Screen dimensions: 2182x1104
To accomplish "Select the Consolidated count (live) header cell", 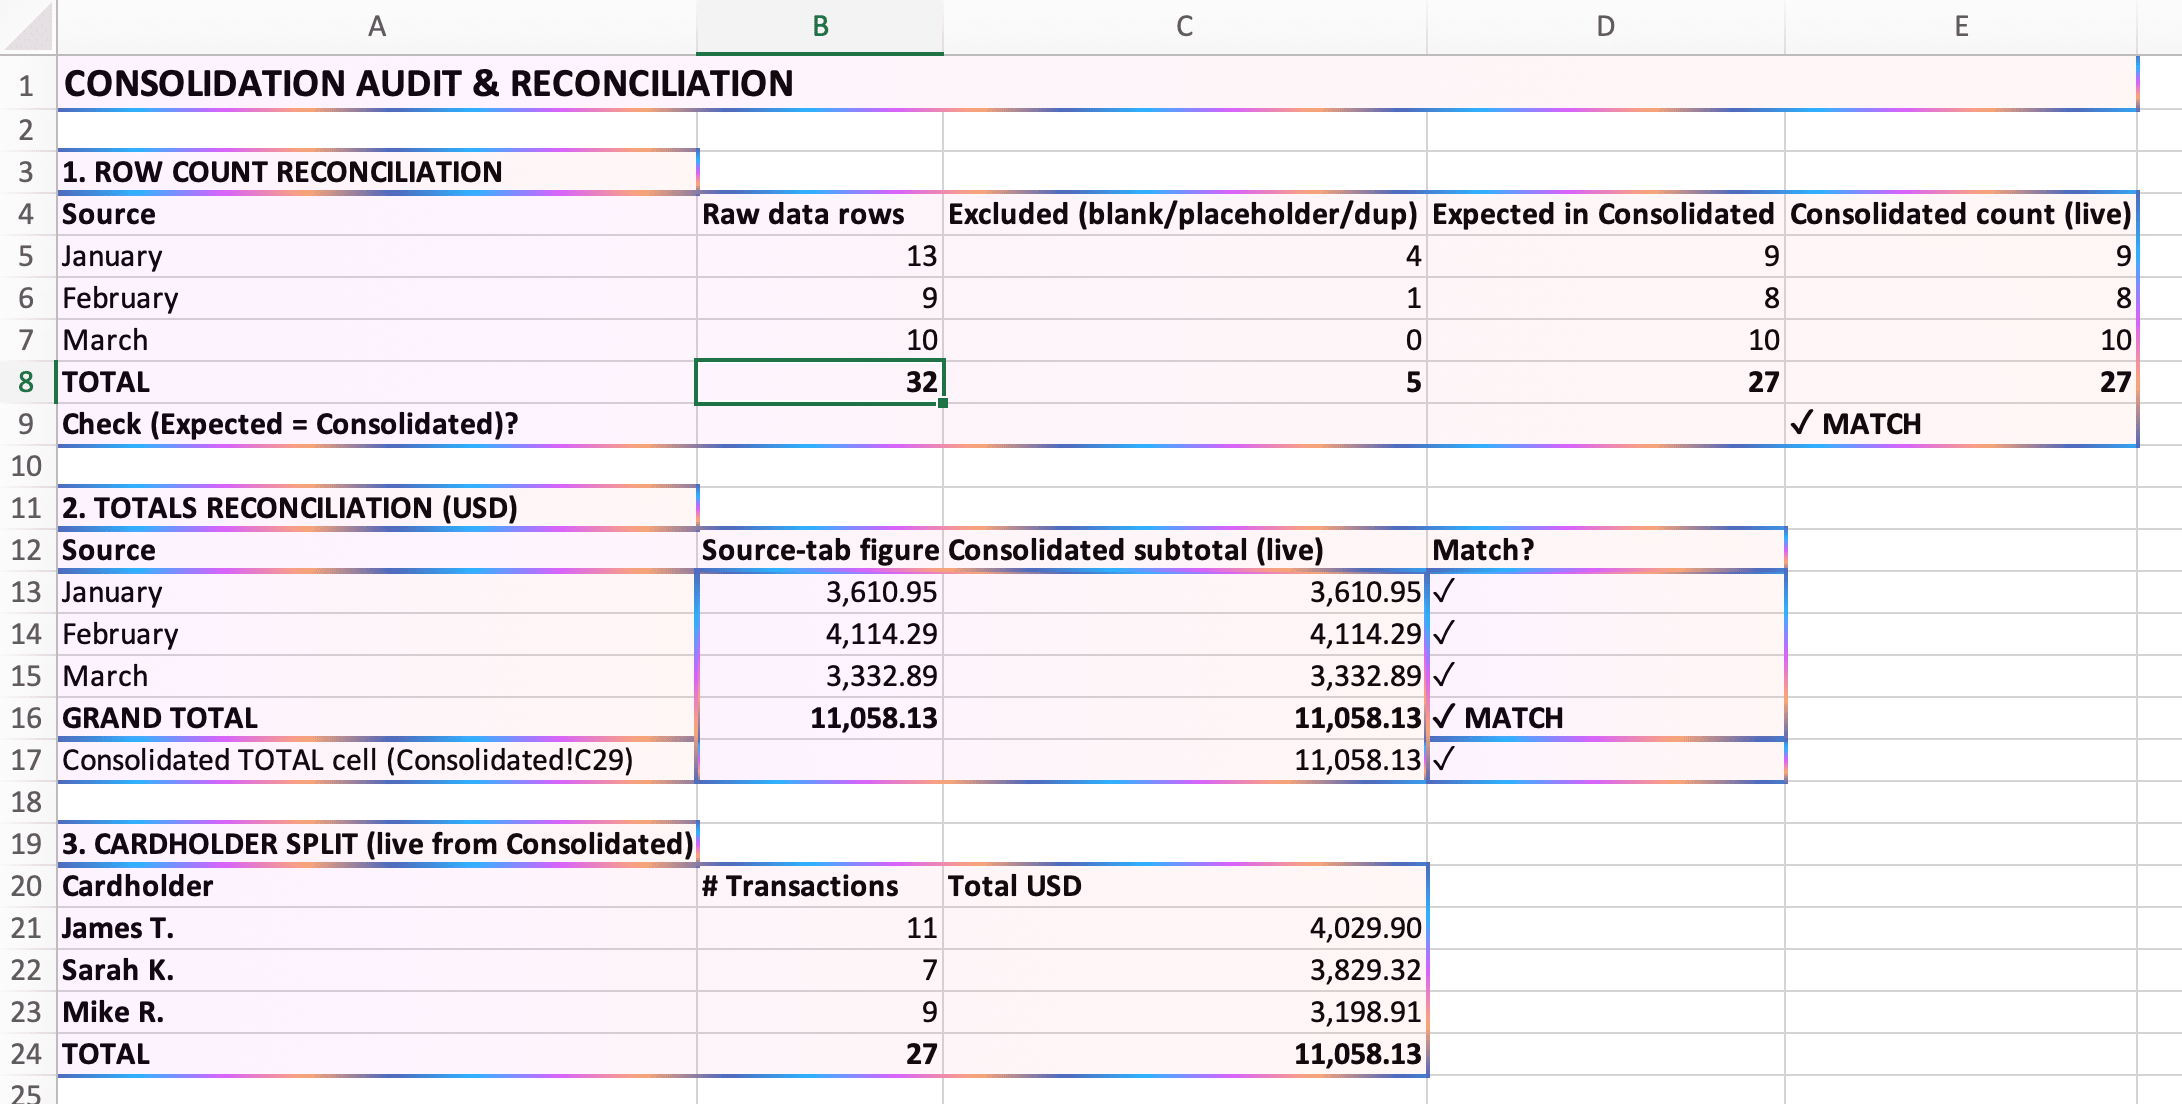I will pyautogui.click(x=1960, y=214).
